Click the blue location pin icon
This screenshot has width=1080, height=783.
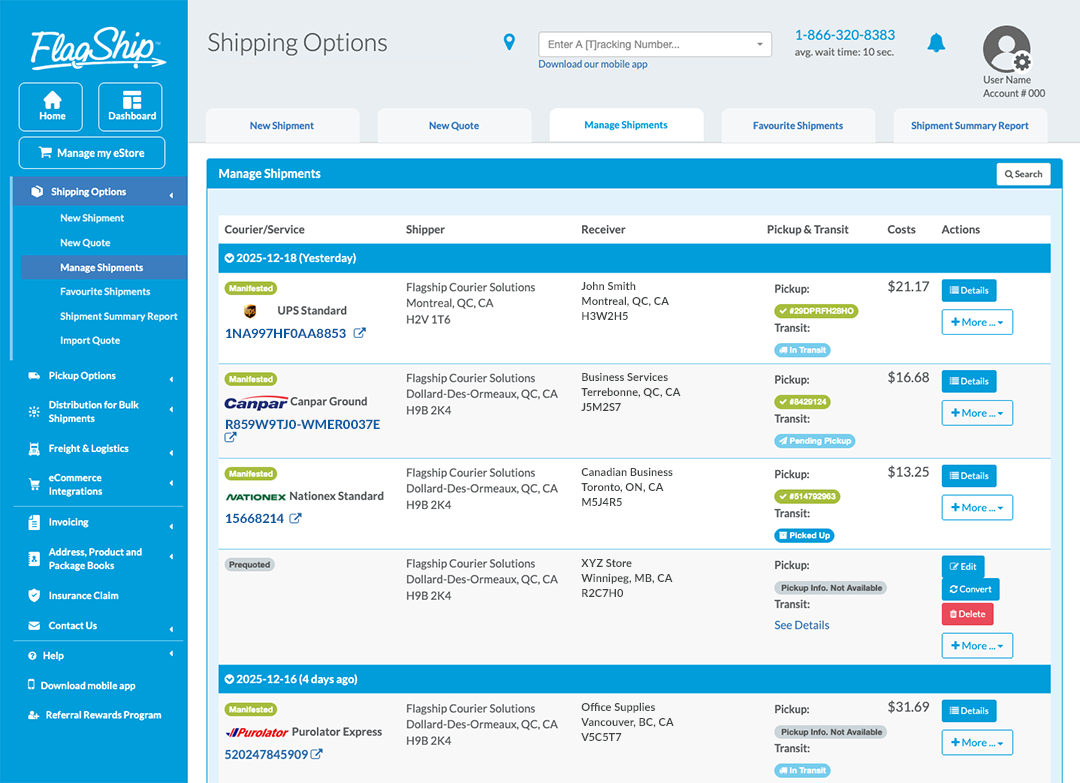point(509,42)
